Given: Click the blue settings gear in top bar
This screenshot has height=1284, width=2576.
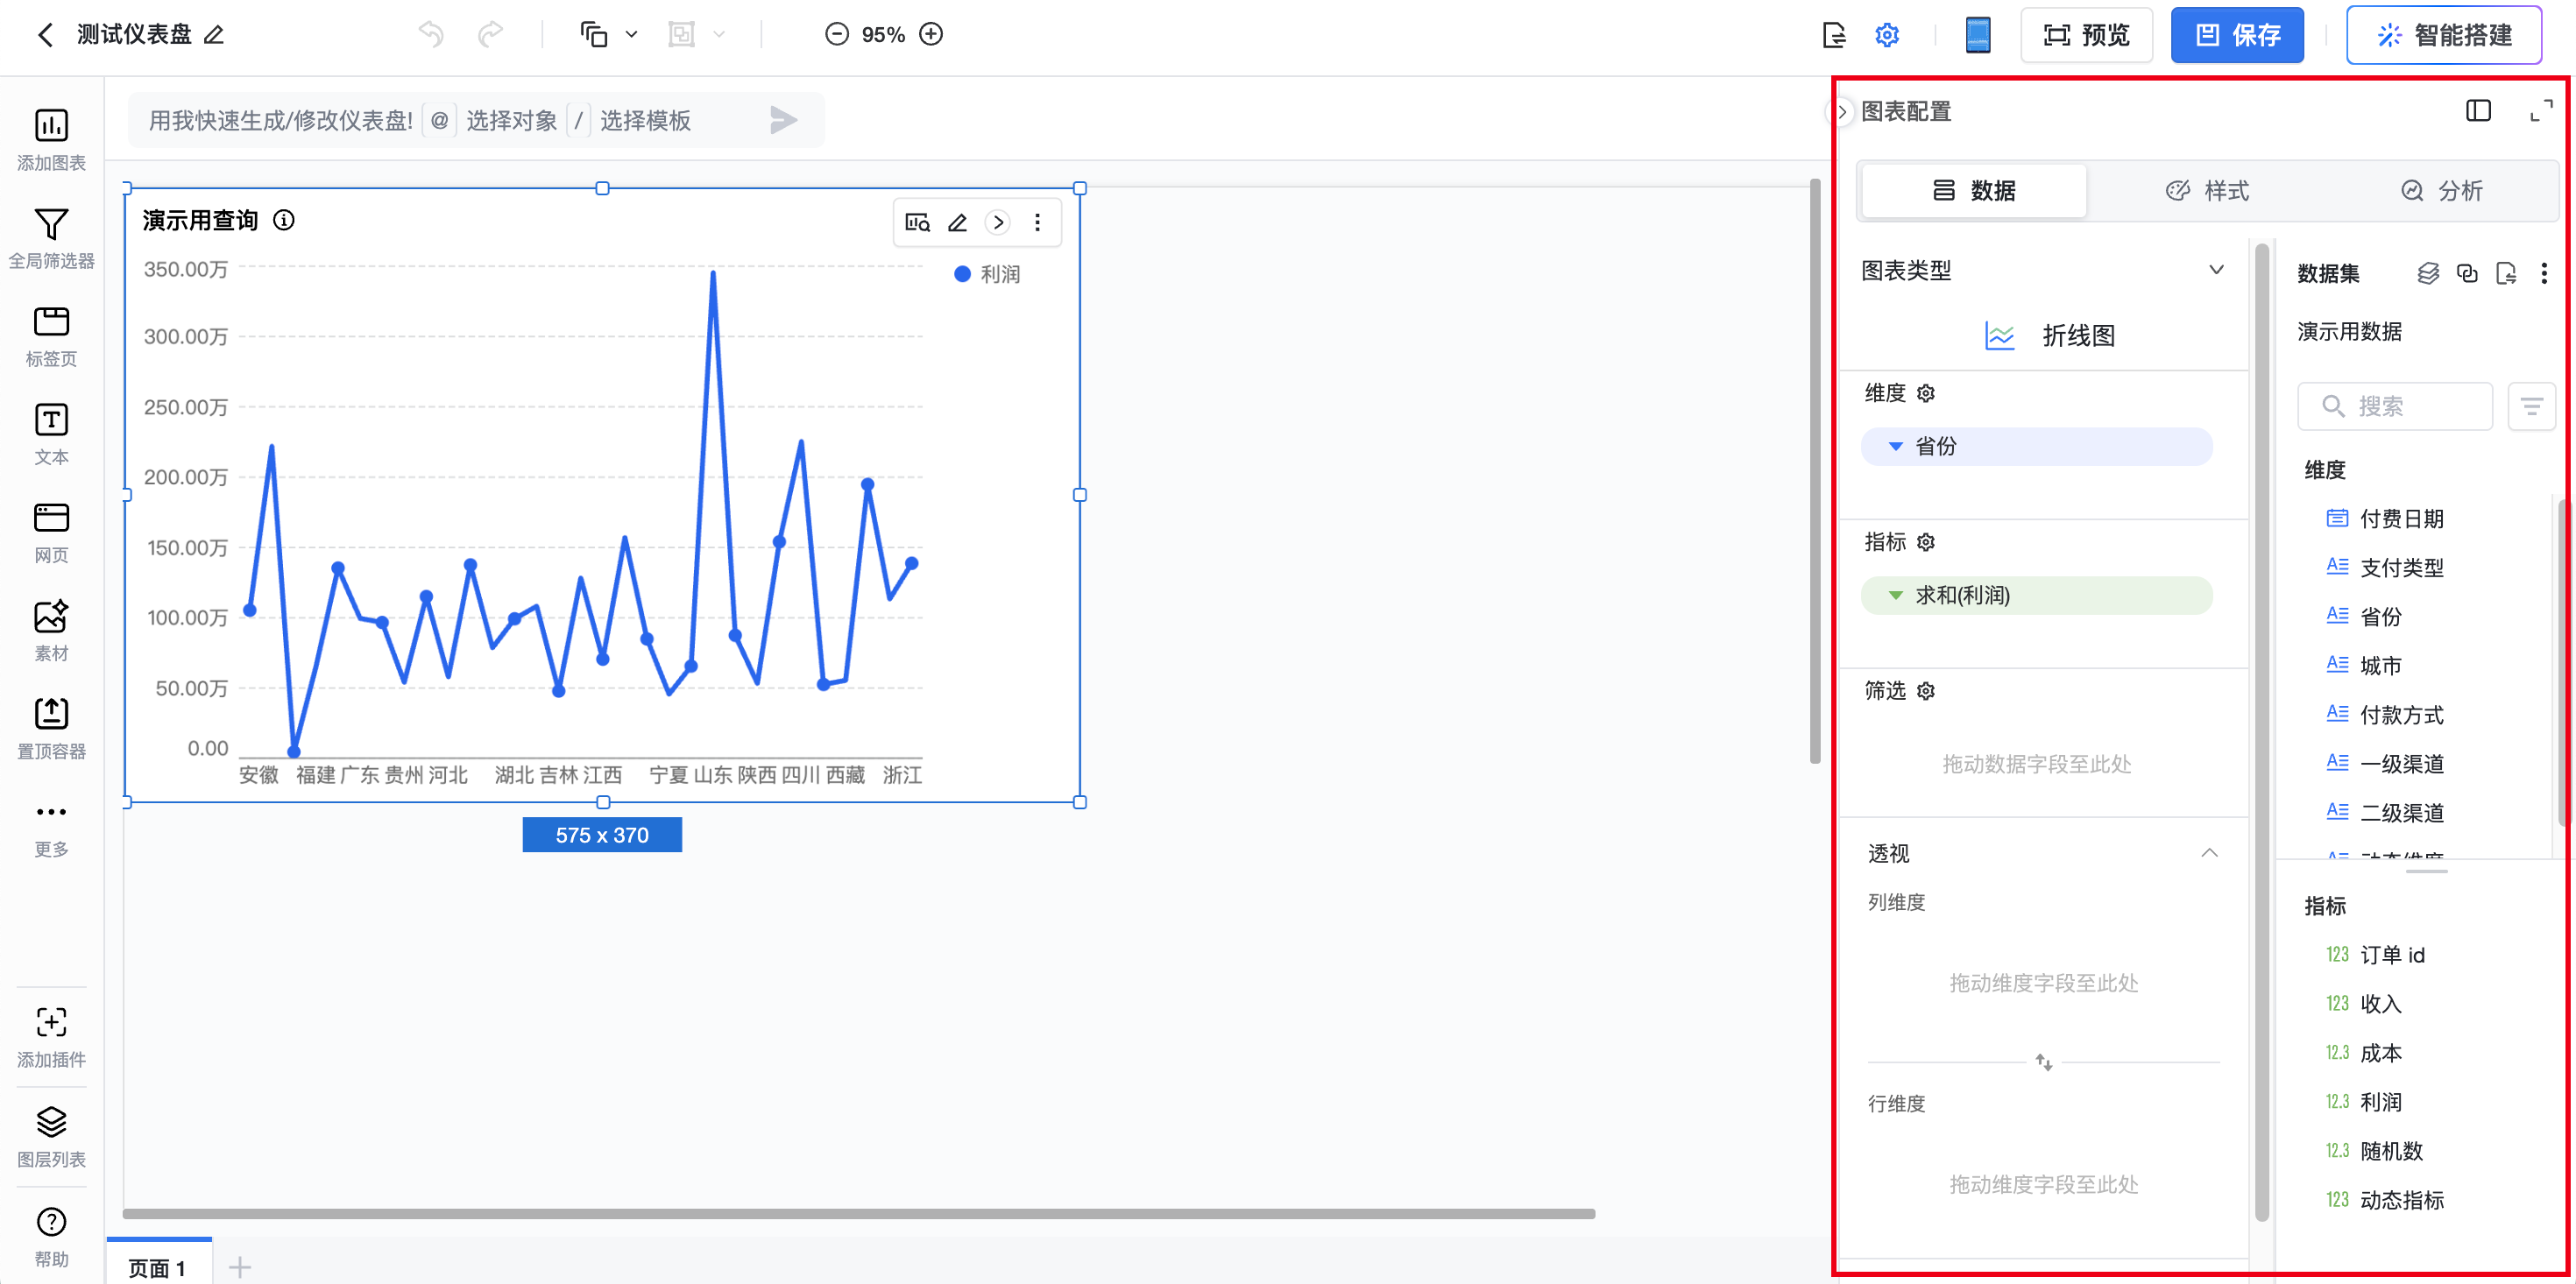Looking at the screenshot, I should point(1886,36).
